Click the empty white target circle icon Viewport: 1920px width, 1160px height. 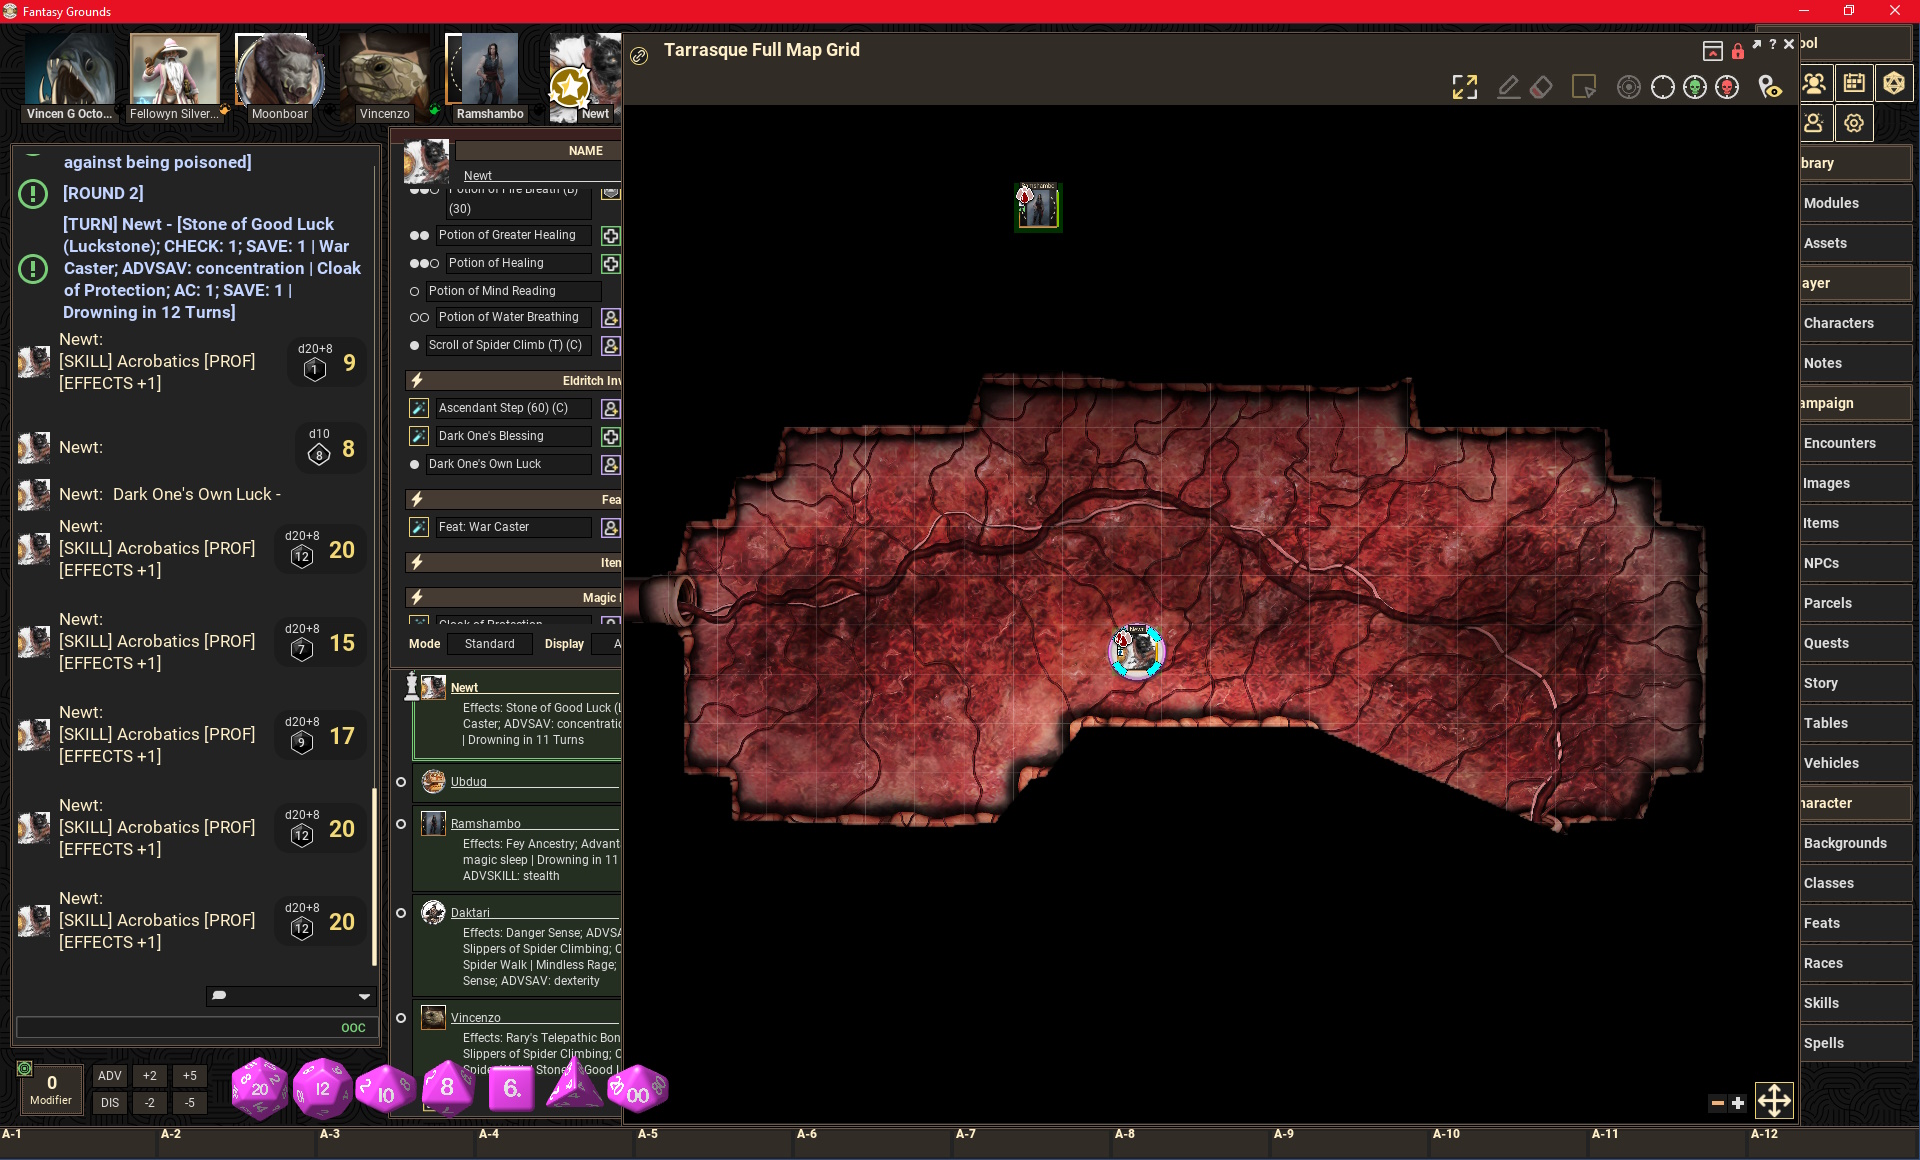click(x=1662, y=87)
